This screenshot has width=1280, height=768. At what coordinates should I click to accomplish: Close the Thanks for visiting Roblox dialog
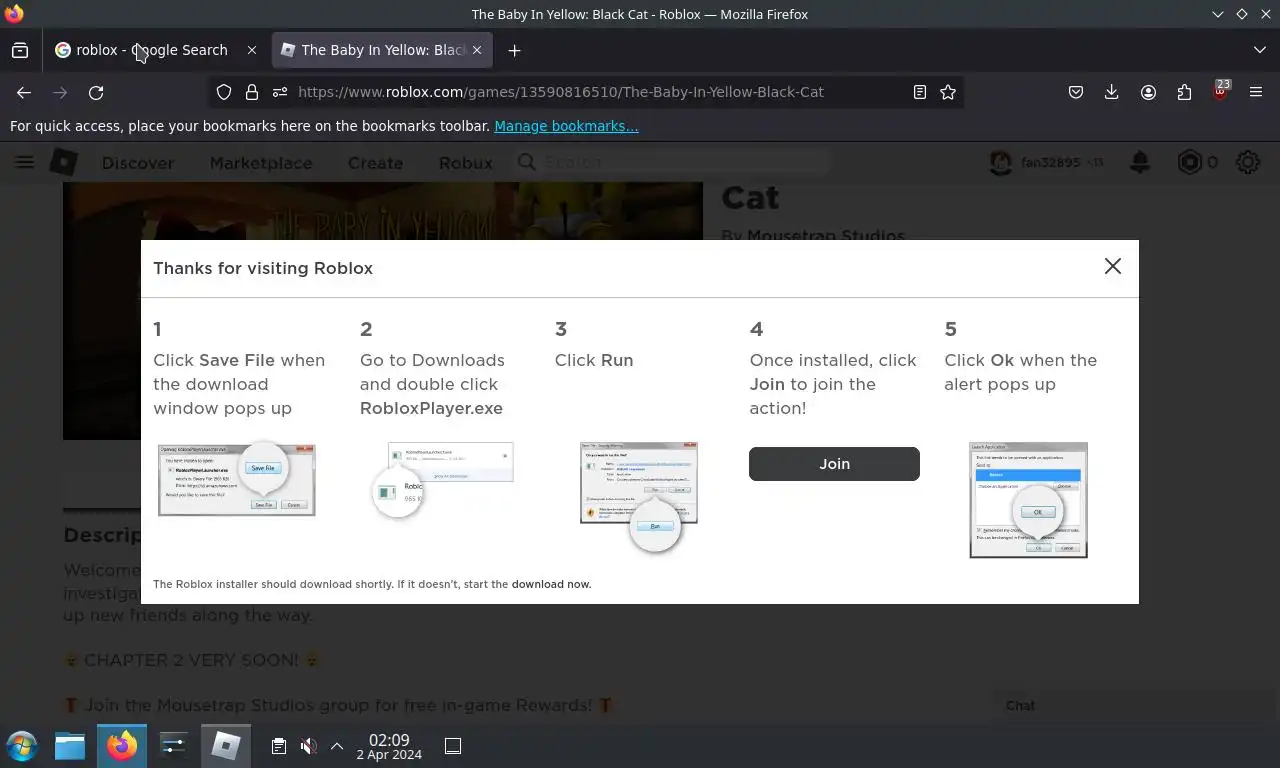click(x=1112, y=266)
